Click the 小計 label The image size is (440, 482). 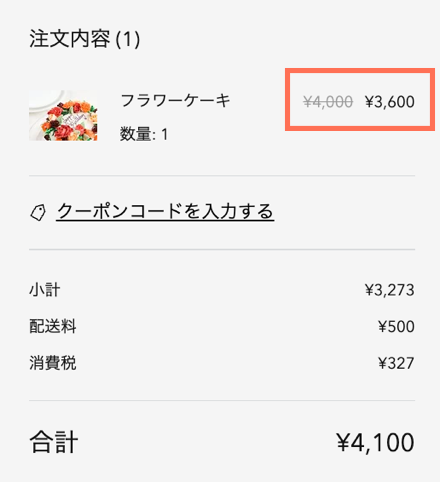[45, 290]
